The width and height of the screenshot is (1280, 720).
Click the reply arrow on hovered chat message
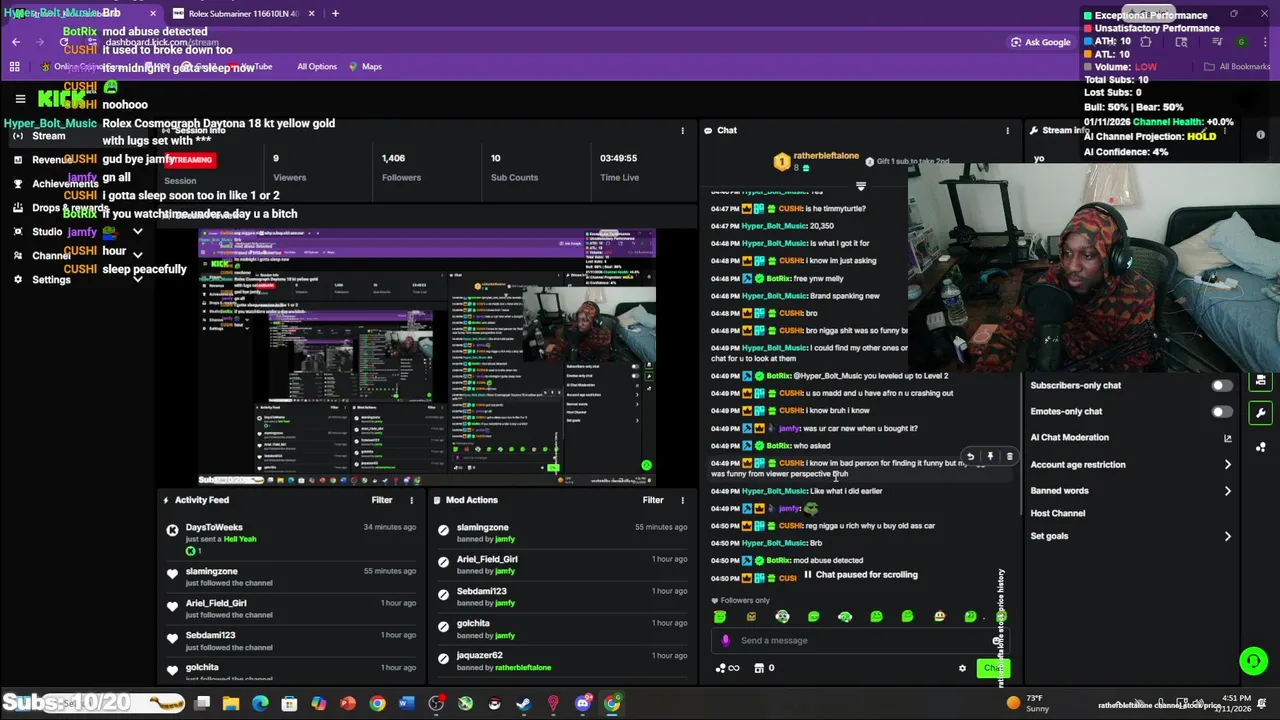tap(970, 457)
